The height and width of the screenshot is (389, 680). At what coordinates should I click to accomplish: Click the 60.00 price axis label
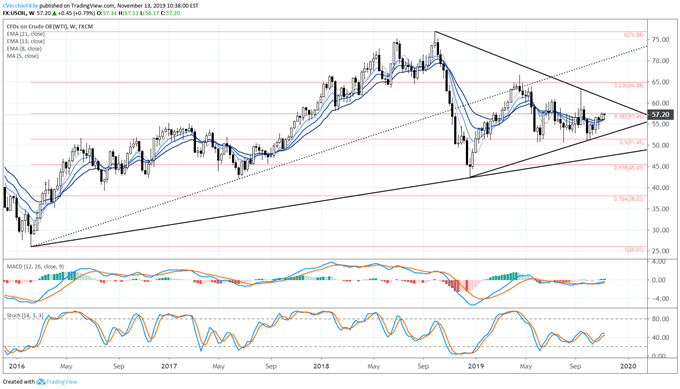pyautogui.click(x=660, y=103)
